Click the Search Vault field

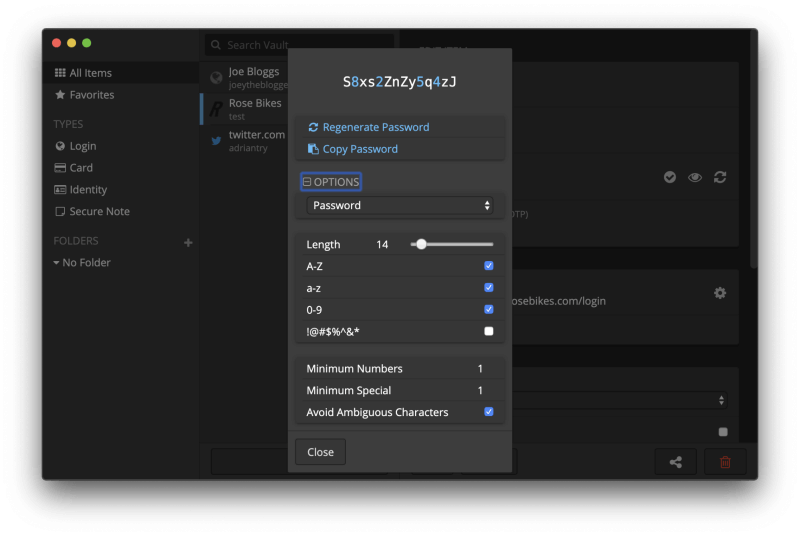299,45
